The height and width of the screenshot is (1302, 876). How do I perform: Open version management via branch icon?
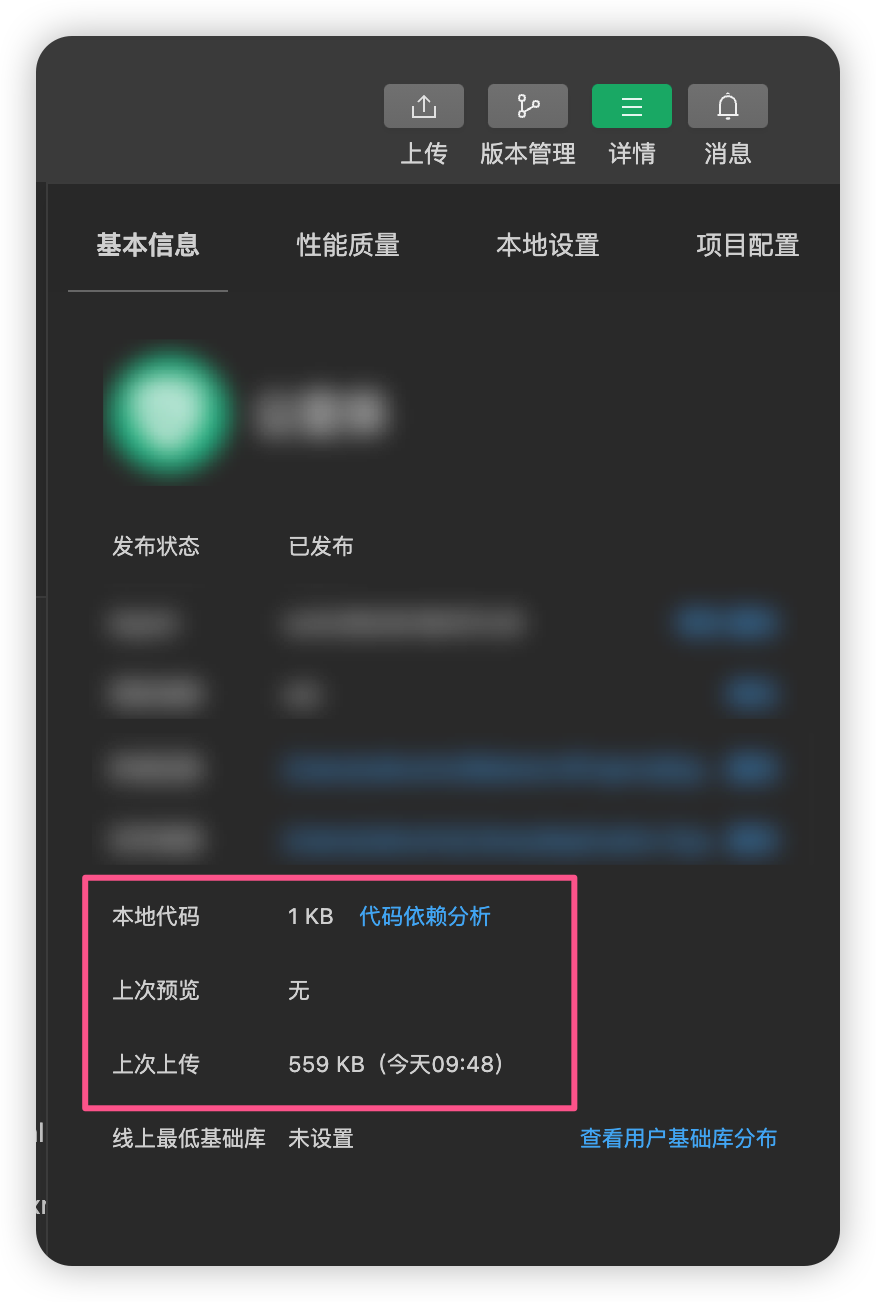pyautogui.click(x=528, y=106)
